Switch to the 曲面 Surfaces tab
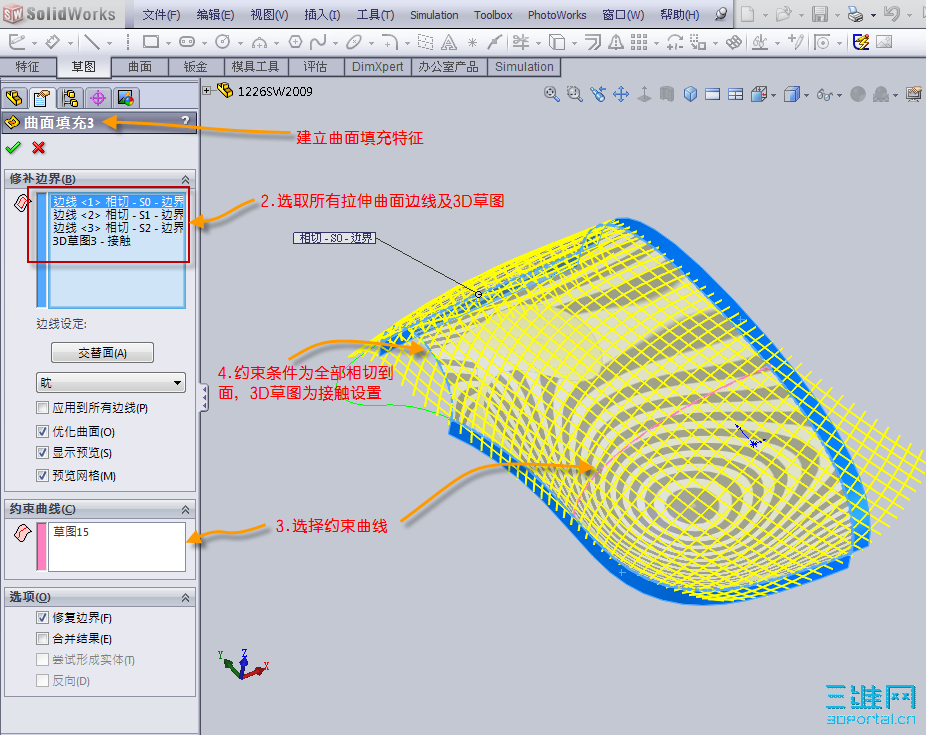This screenshot has height=735, width=926. tap(140, 67)
